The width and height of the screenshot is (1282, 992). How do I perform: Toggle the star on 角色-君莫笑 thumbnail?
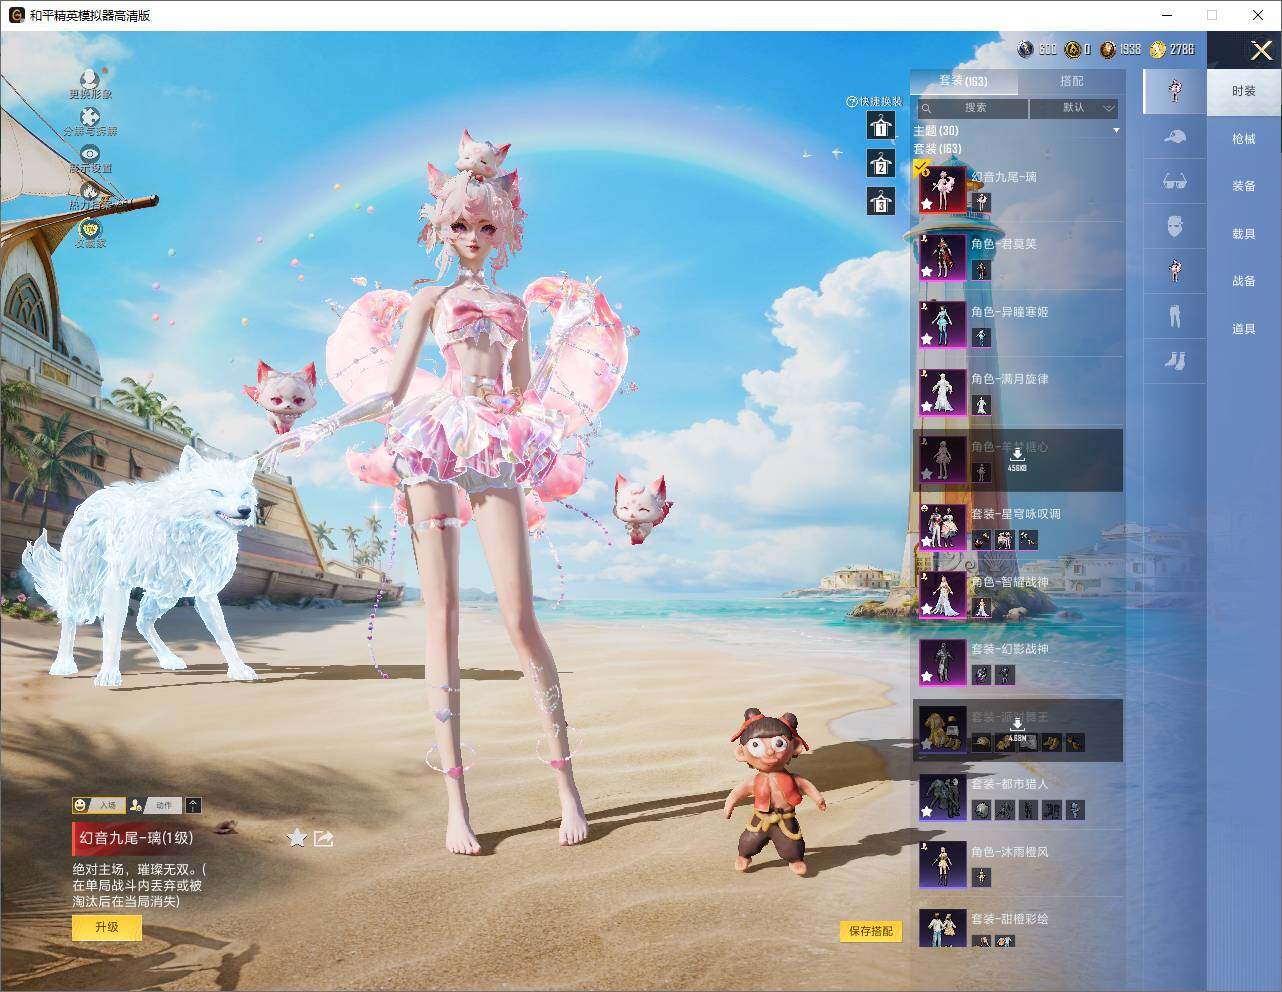click(x=927, y=271)
